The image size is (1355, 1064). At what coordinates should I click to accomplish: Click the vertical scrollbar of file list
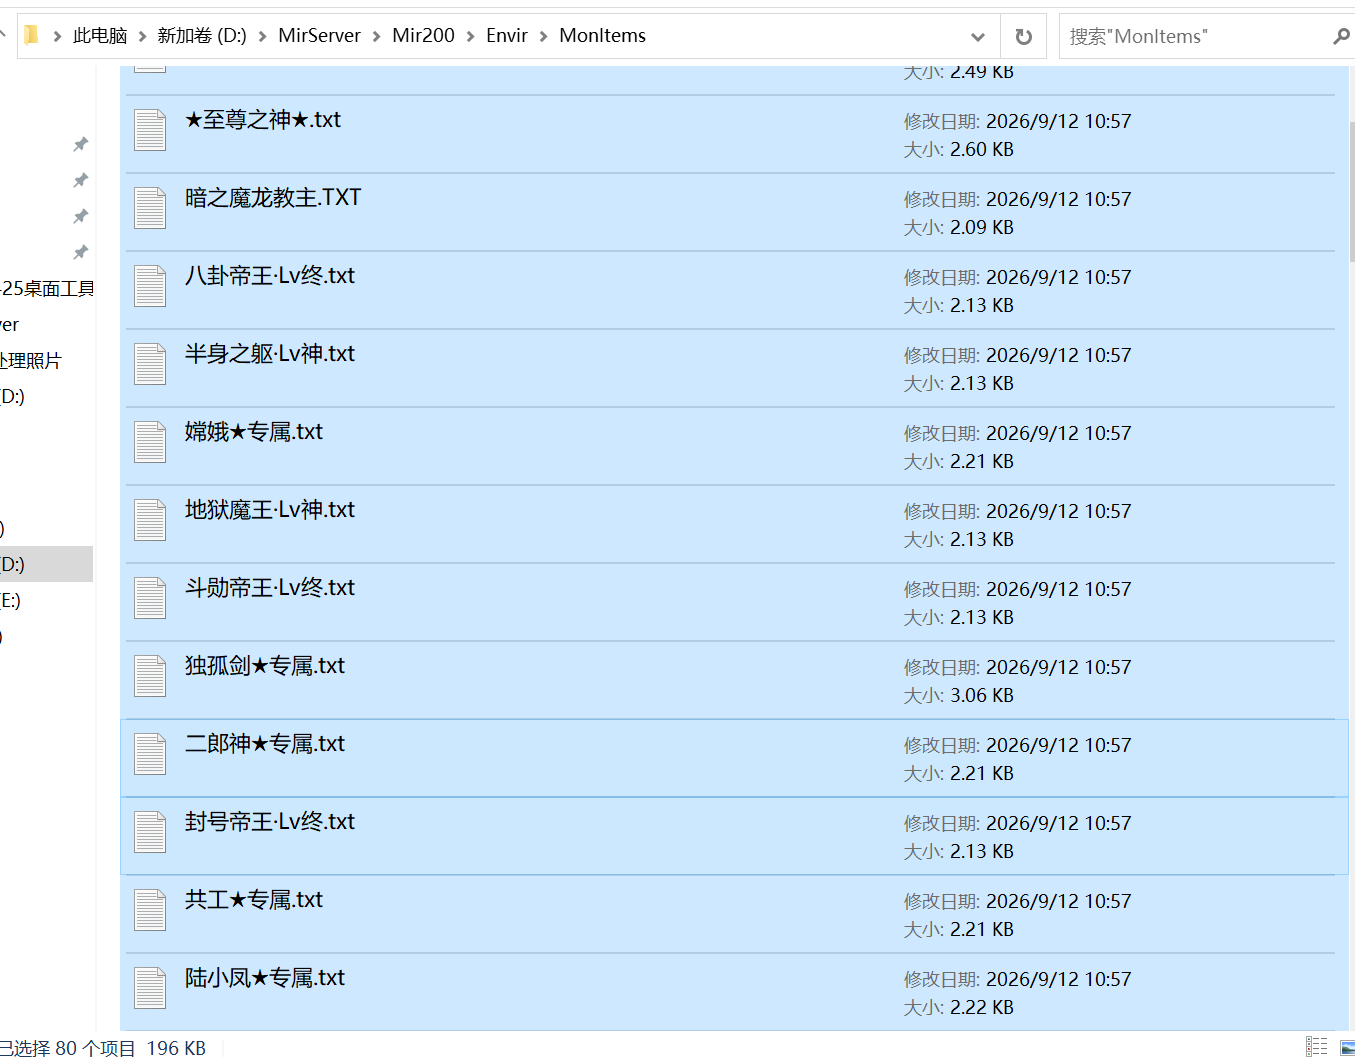click(1351, 190)
